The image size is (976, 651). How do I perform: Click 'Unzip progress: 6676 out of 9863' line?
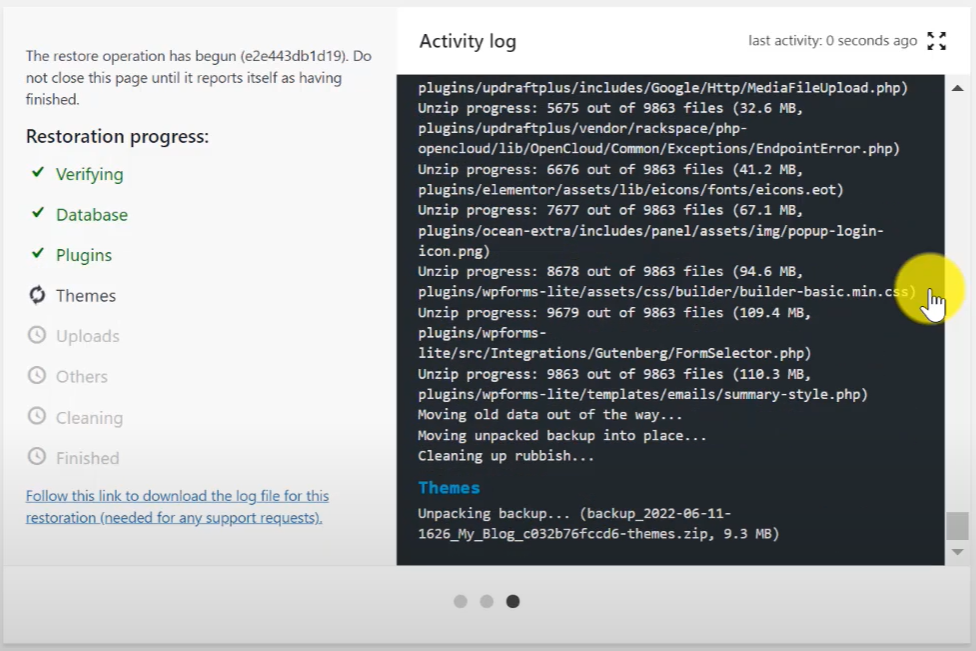[611, 169]
